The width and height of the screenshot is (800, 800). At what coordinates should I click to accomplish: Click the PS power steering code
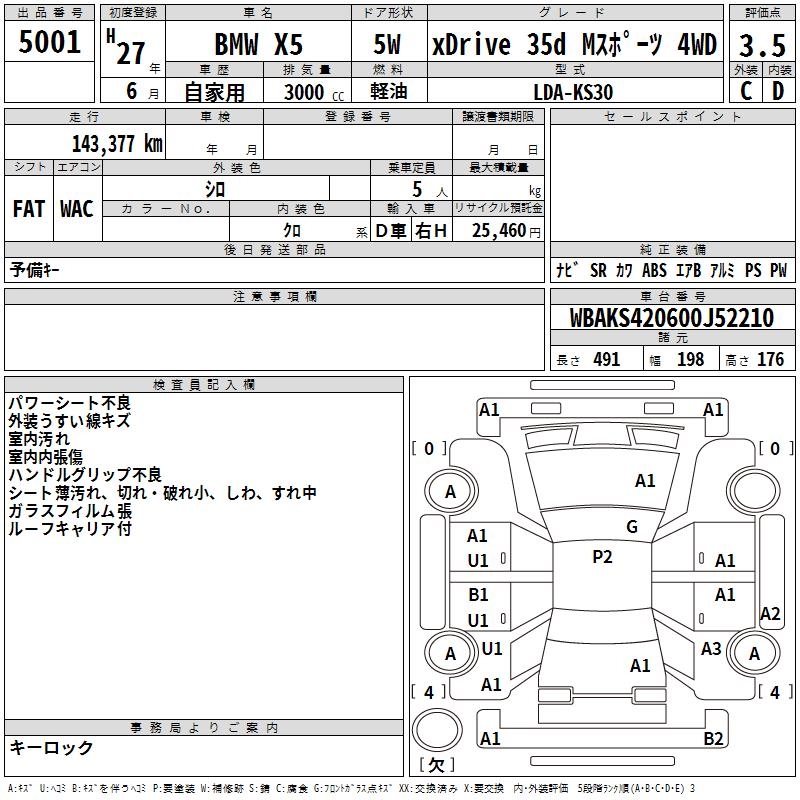click(753, 270)
